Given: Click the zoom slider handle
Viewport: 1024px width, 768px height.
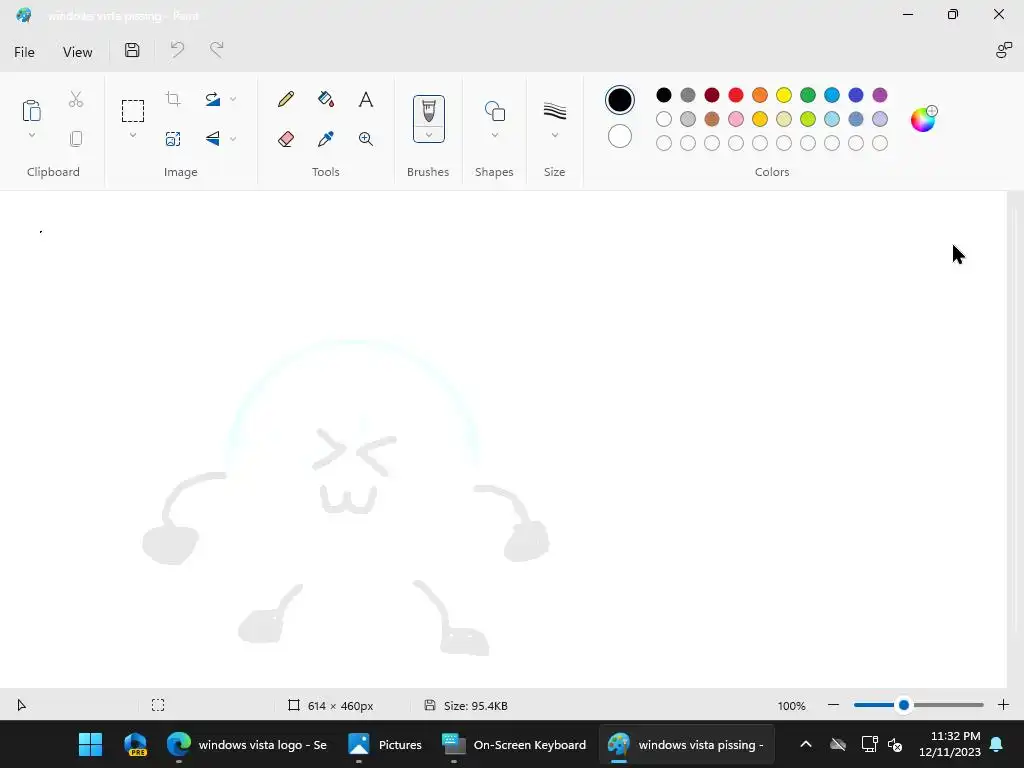Looking at the screenshot, I should (904, 705).
